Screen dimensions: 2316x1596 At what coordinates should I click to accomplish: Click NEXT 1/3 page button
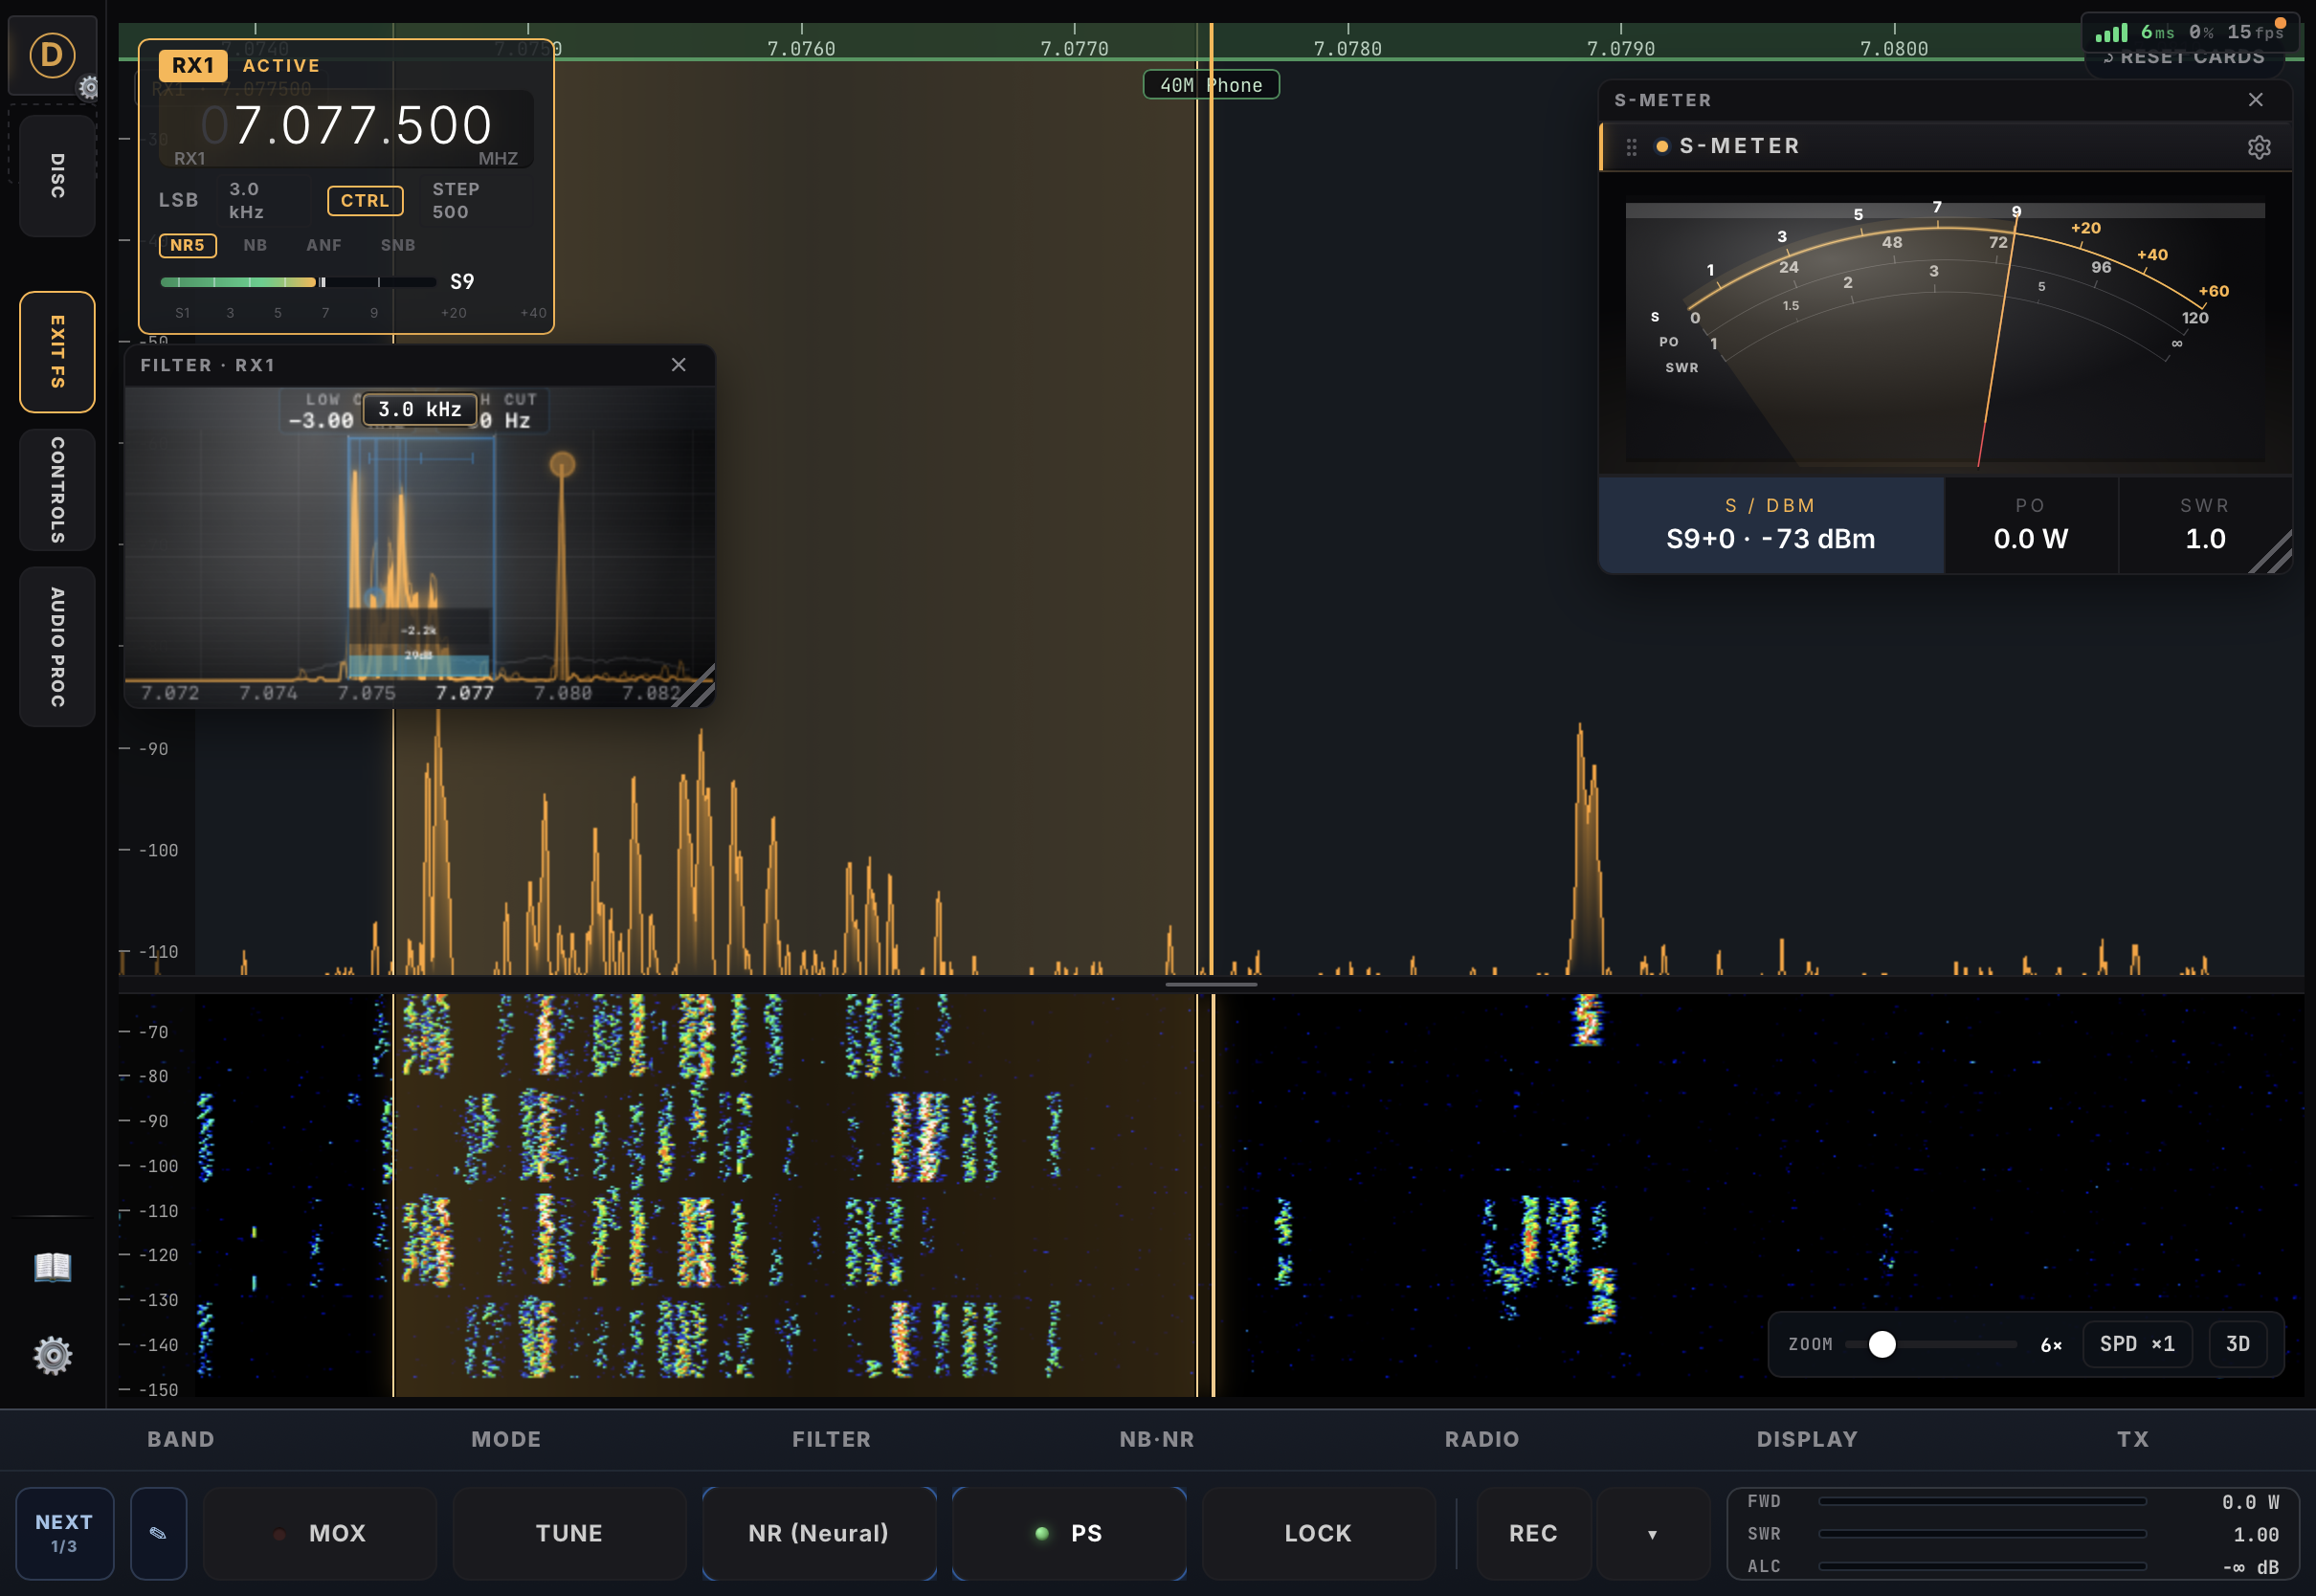64,1533
